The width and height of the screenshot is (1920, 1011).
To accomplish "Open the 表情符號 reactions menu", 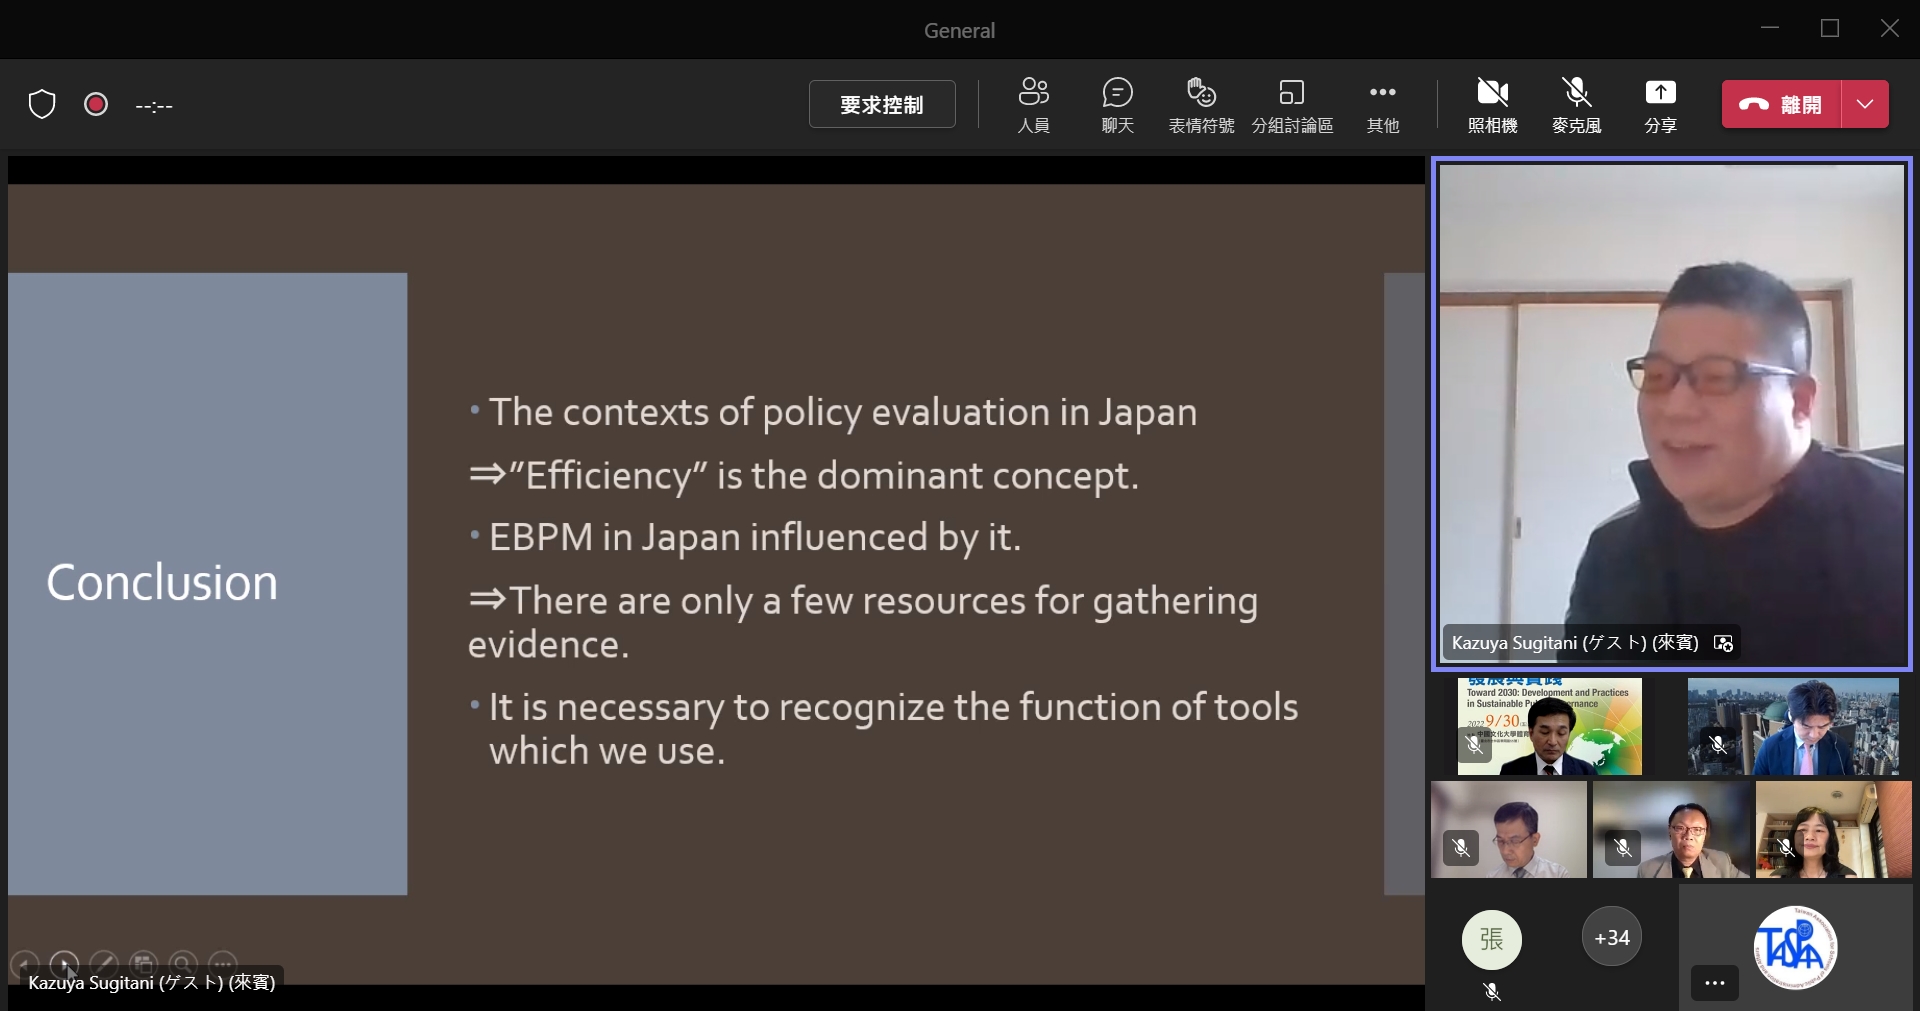I will pyautogui.click(x=1201, y=105).
